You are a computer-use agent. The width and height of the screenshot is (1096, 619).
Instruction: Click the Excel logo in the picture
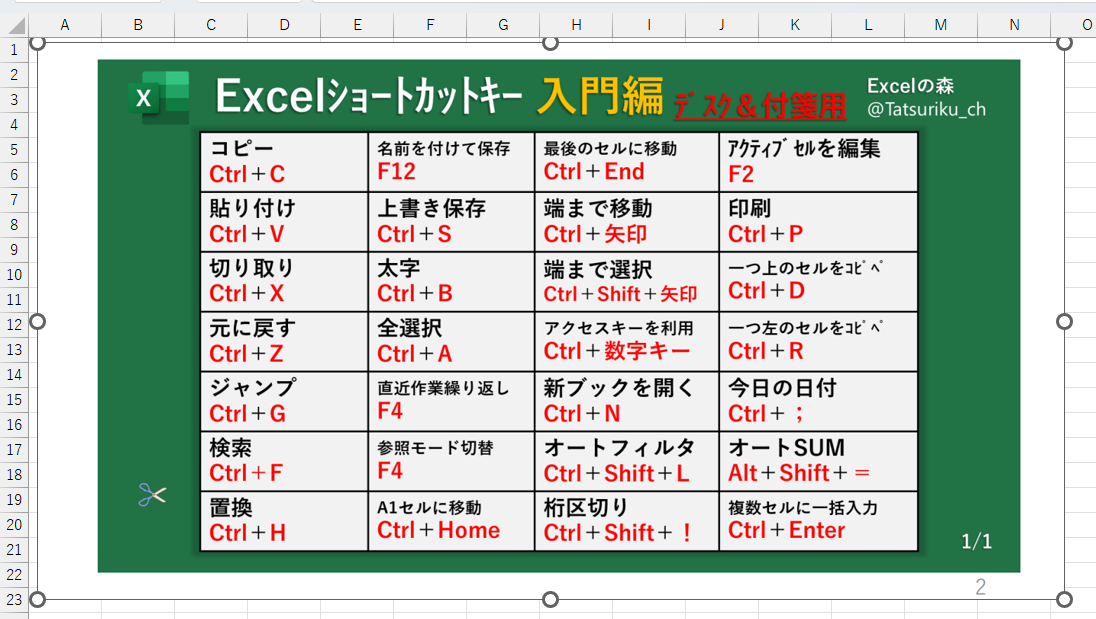coord(159,97)
